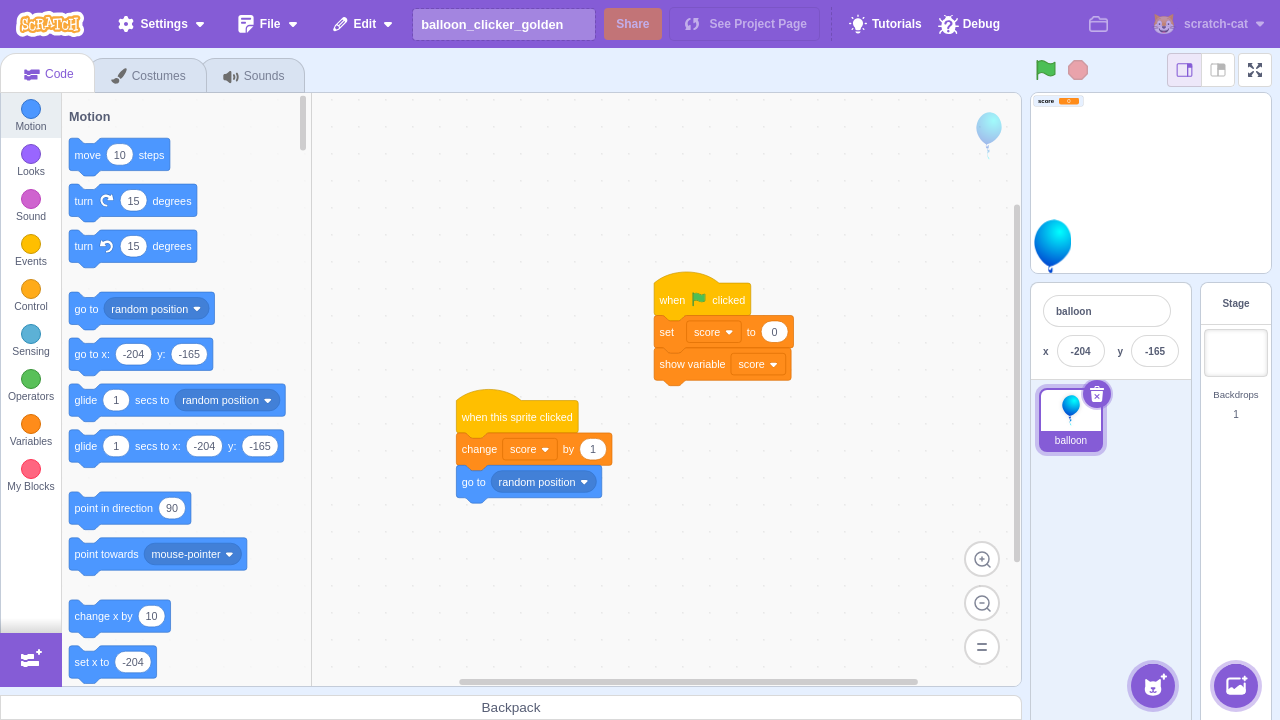Image resolution: width=1280 pixels, height=720 pixels.
Task: Click the balloon sprite on the stage
Action: point(1052,245)
